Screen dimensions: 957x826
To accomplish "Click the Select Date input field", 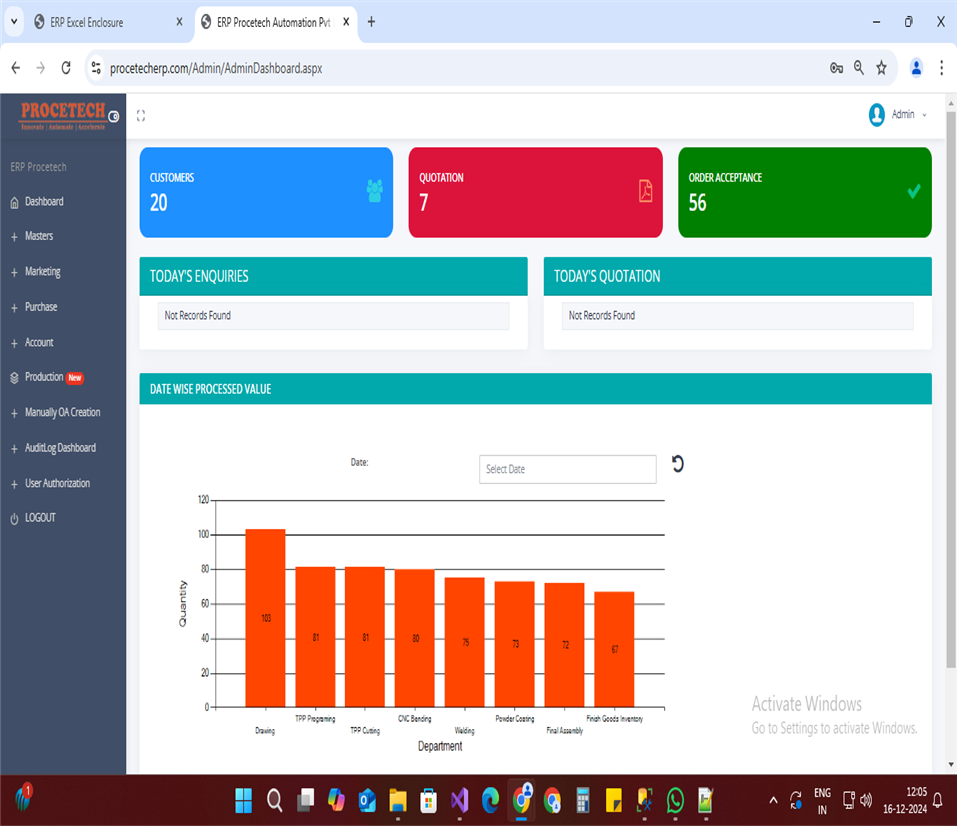I will click(567, 469).
